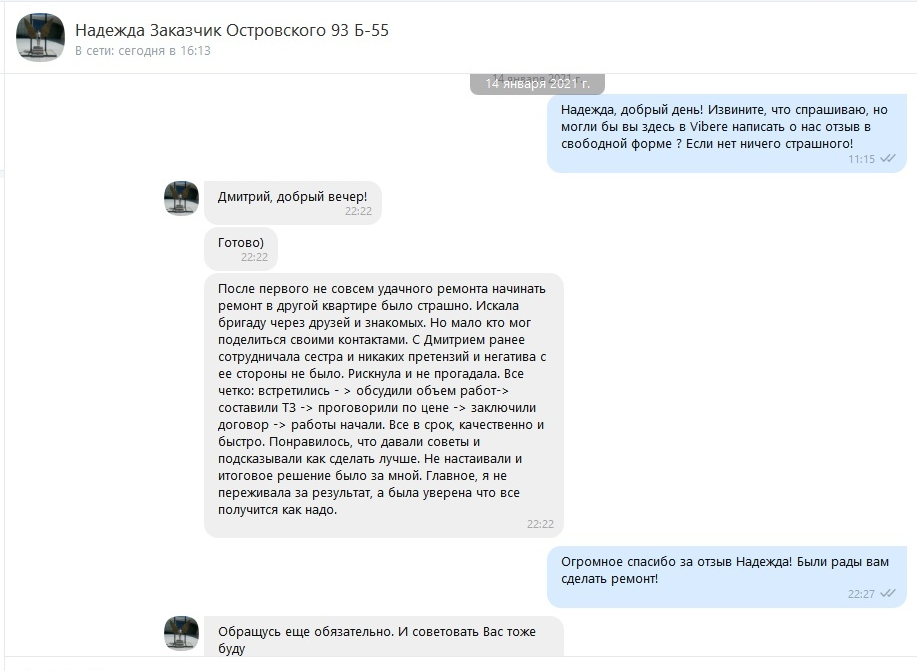The width and height of the screenshot is (917, 671).
Task: Select the long review message bubble
Action: [384, 405]
